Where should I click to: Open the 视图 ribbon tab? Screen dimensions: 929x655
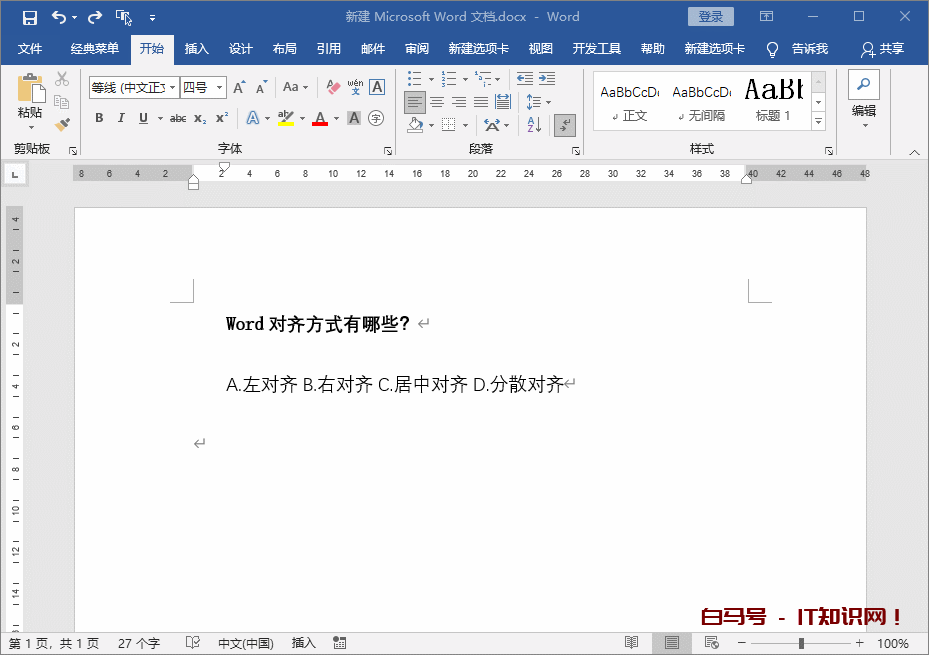tap(540, 47)
